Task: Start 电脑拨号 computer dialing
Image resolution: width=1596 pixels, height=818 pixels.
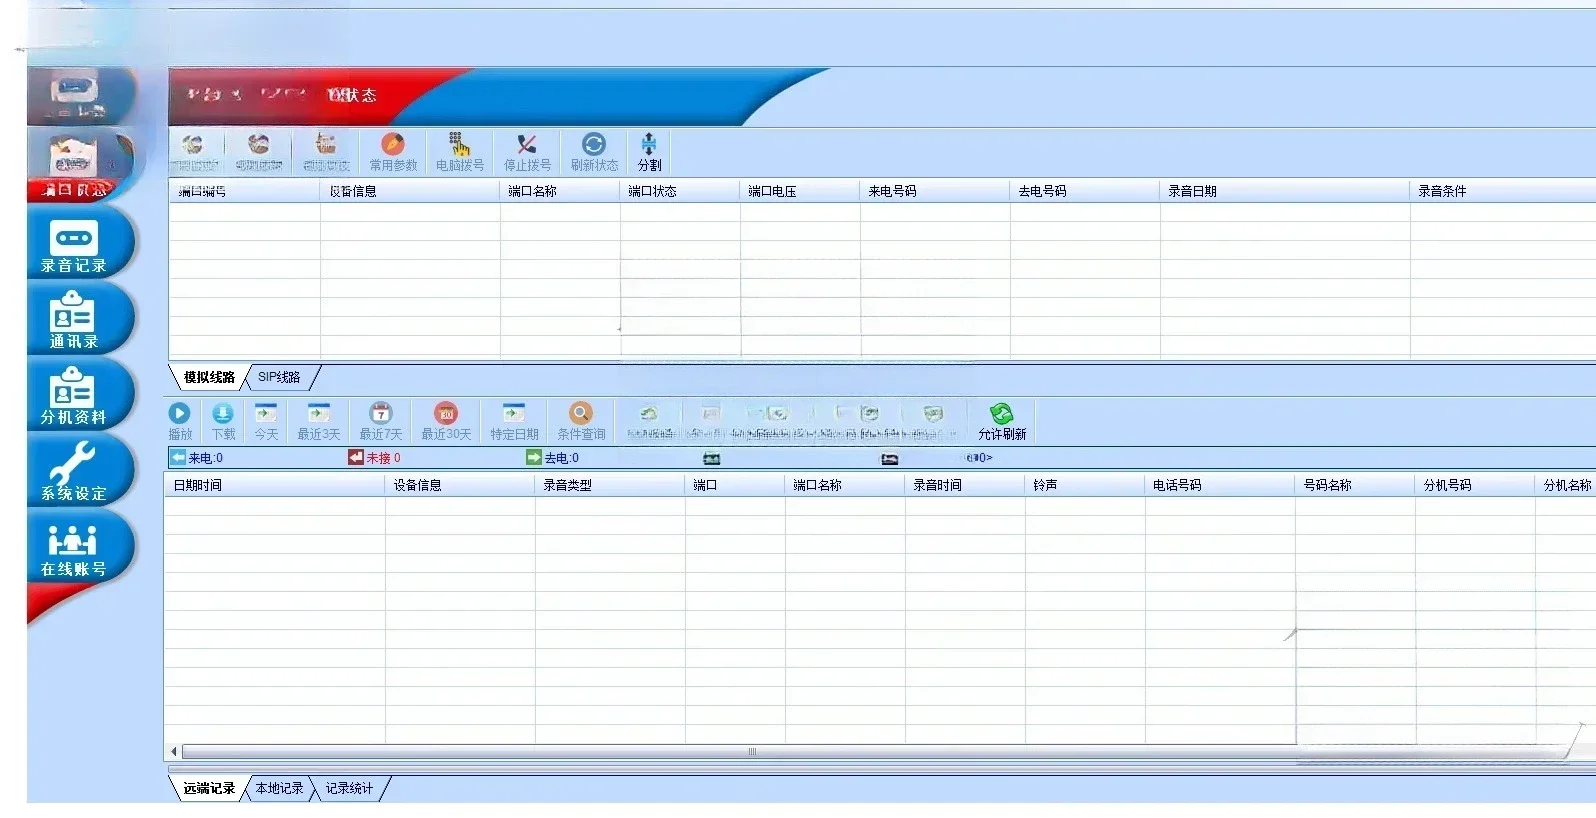Action: [x=460, y=152]
